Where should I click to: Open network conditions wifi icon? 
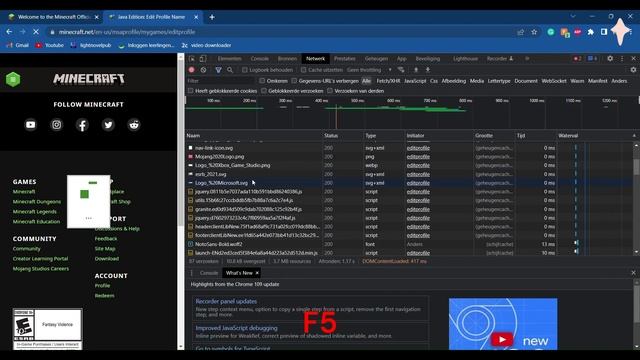[x=401, y=70]
